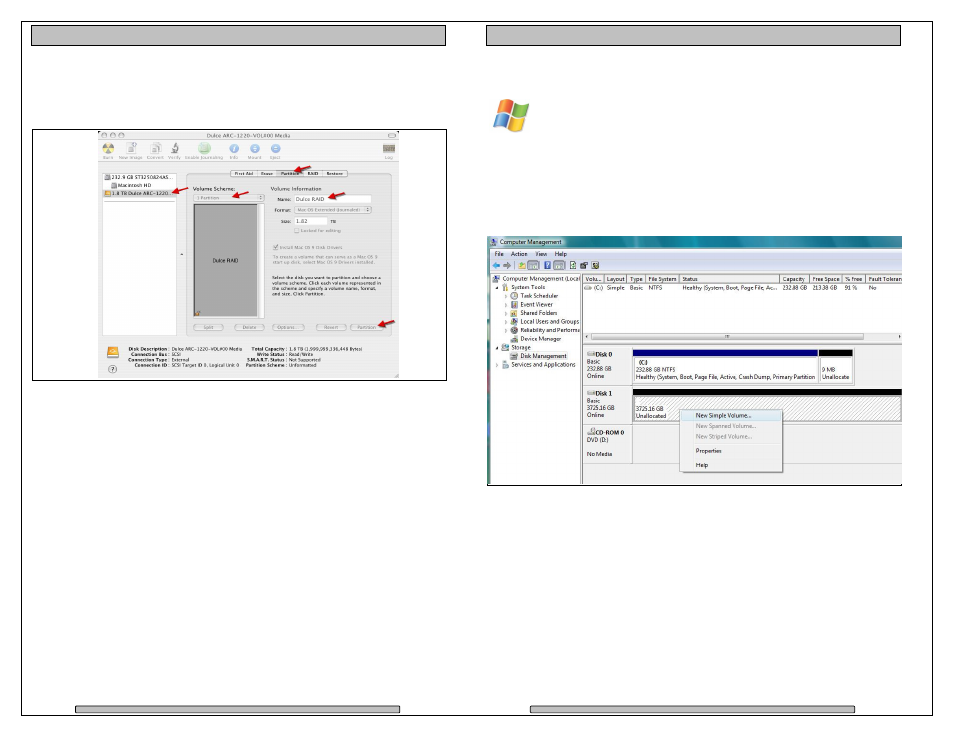Choose Help from the context menu

731,465
